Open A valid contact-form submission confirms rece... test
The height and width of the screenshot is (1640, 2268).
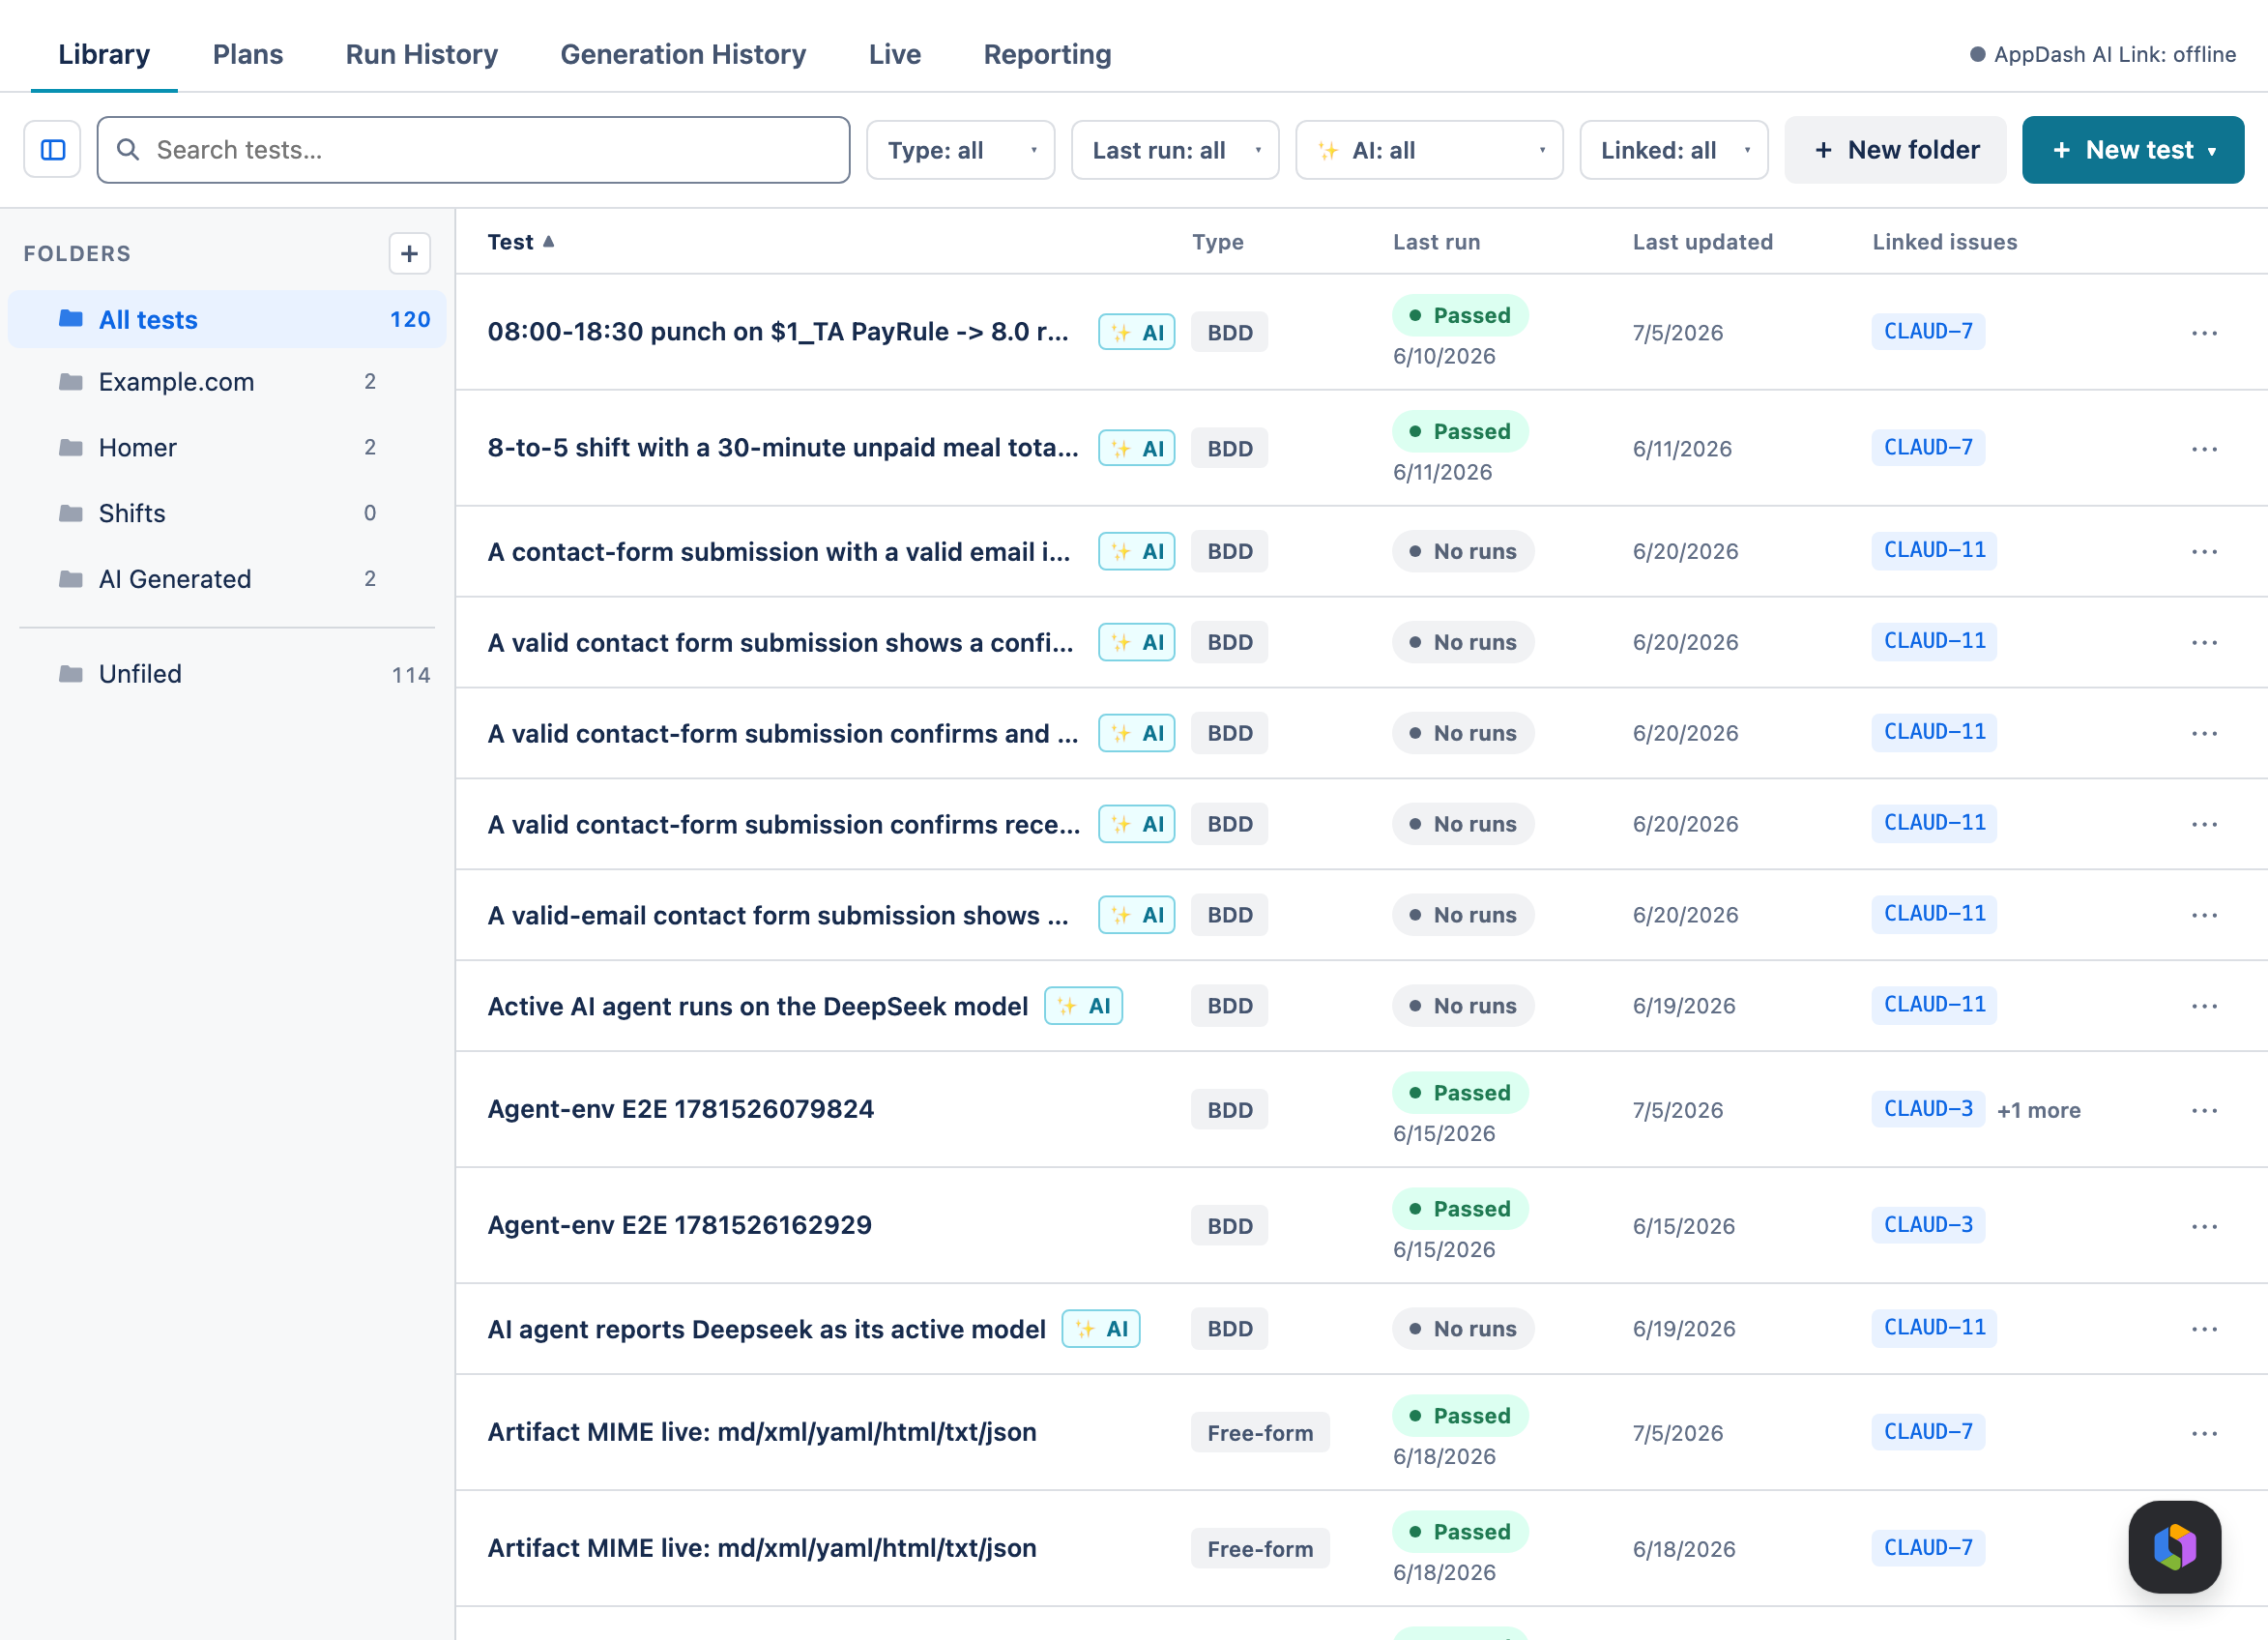click(784, 824)
